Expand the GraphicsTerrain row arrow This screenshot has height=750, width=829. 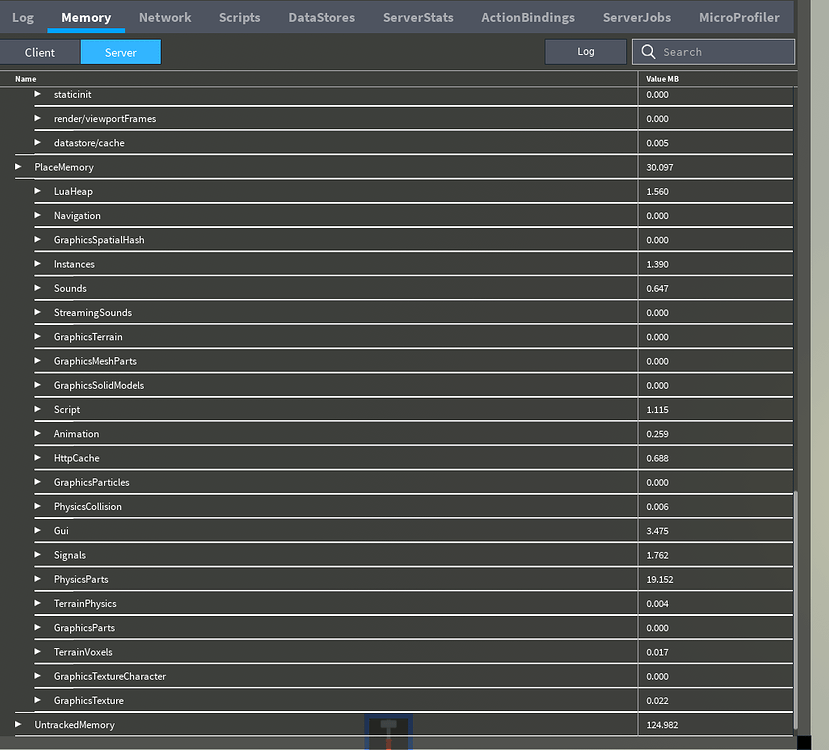point(38,337)
